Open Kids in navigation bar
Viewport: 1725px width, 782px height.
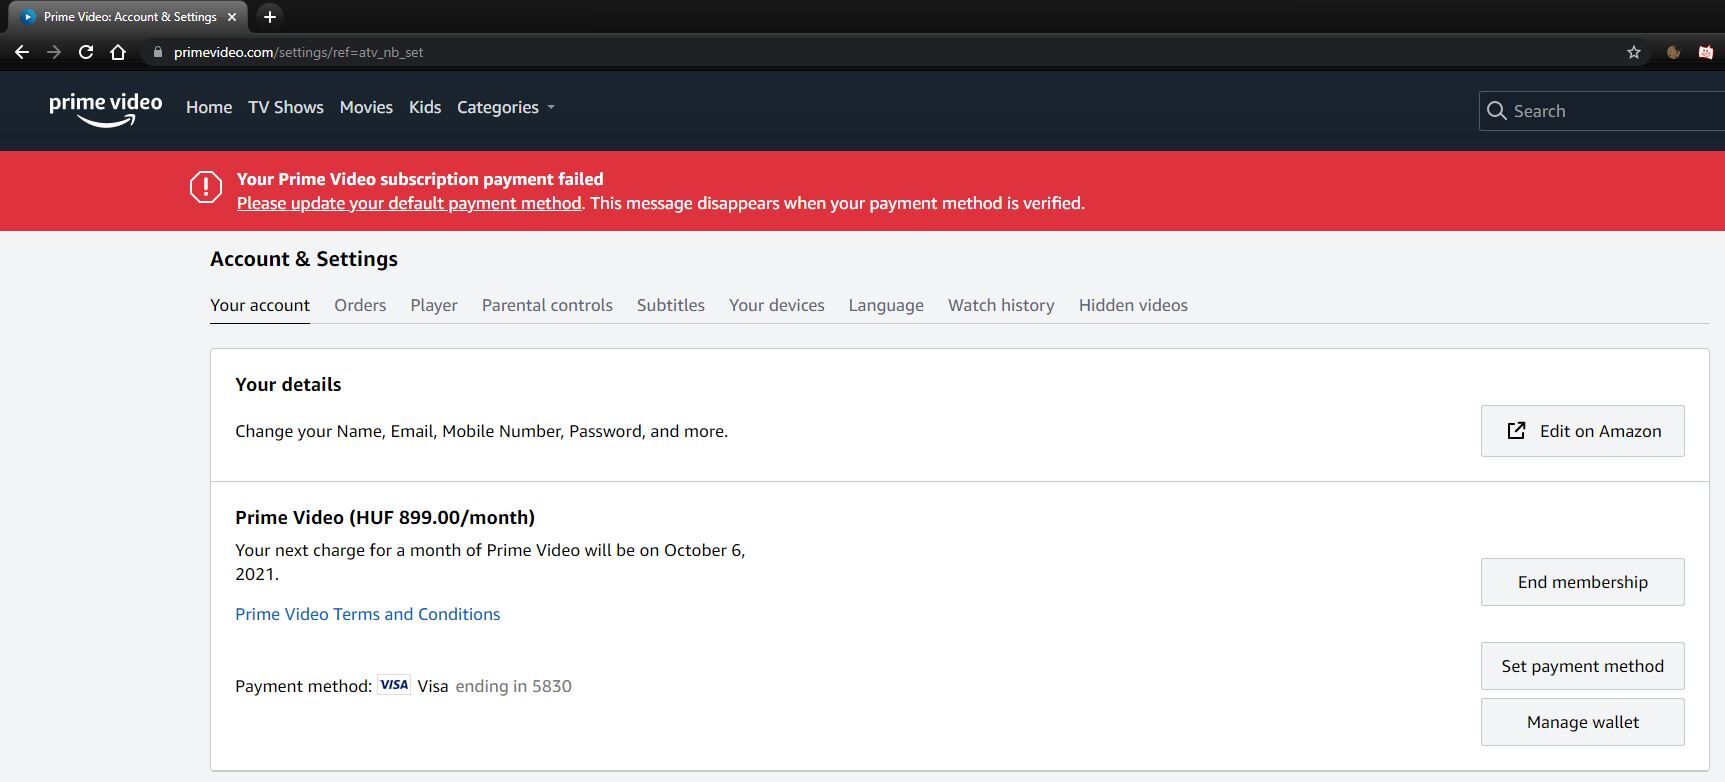[x=425, y=107]
